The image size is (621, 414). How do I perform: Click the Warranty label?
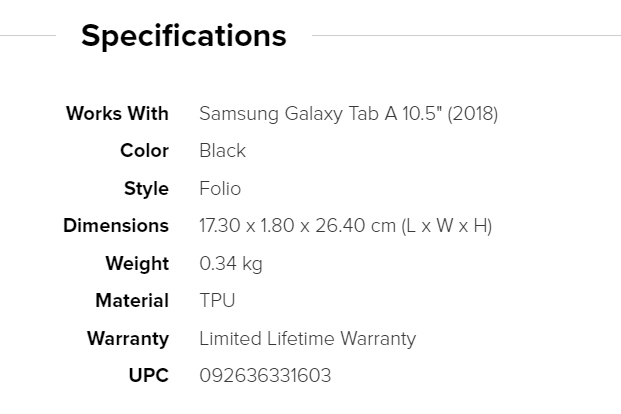pos(128,339)
